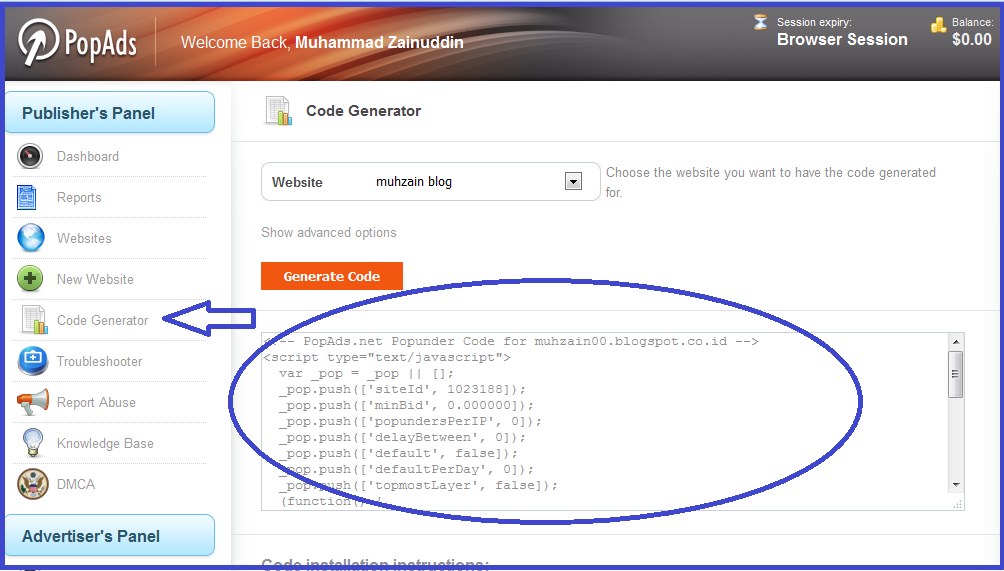Click the Code Generator page title text

[x=363, y=111]
